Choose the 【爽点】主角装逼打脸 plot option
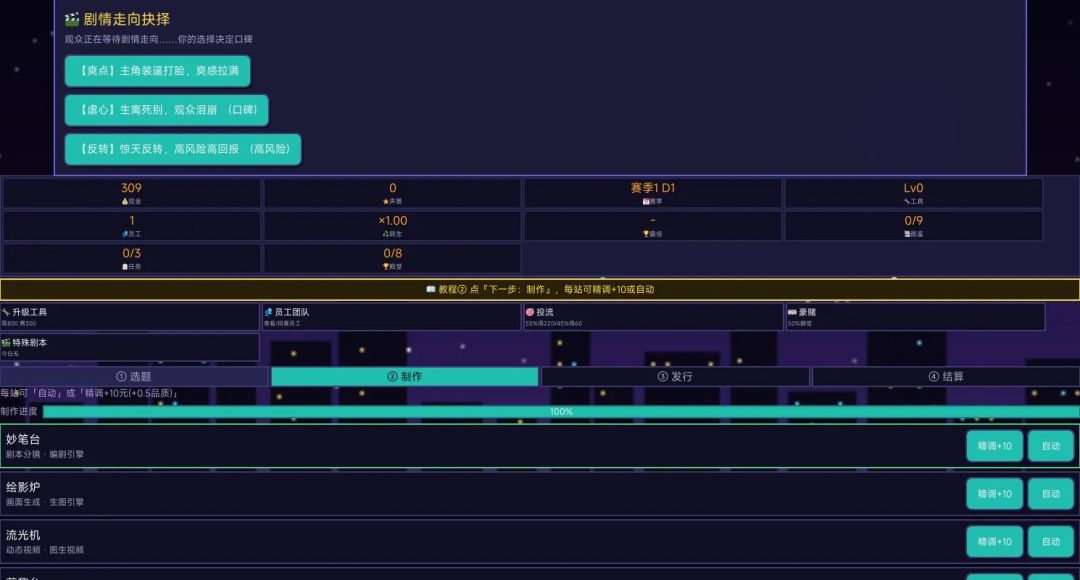This screenshot has height=580, width=1080. coord(158,71)
